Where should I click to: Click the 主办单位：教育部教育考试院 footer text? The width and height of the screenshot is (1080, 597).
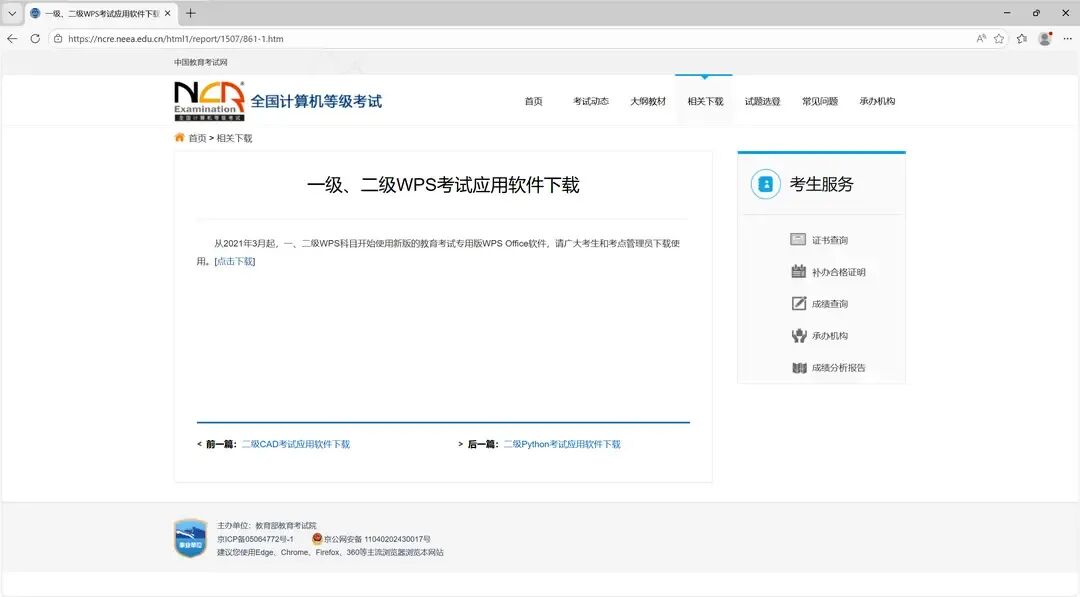click(x=267, y=525)
